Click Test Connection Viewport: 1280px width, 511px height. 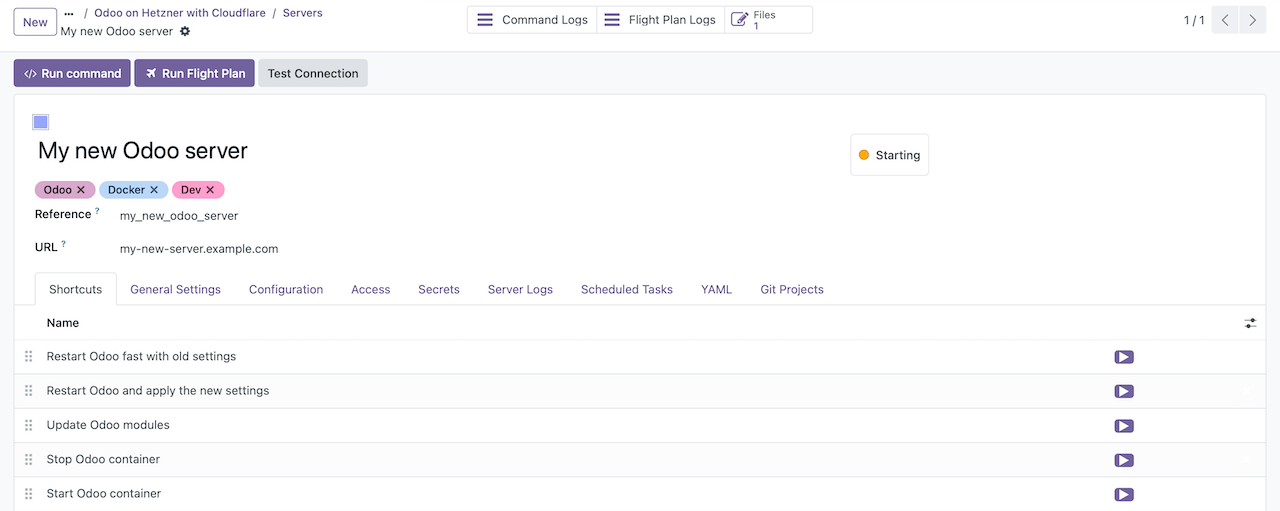point(313,73)
